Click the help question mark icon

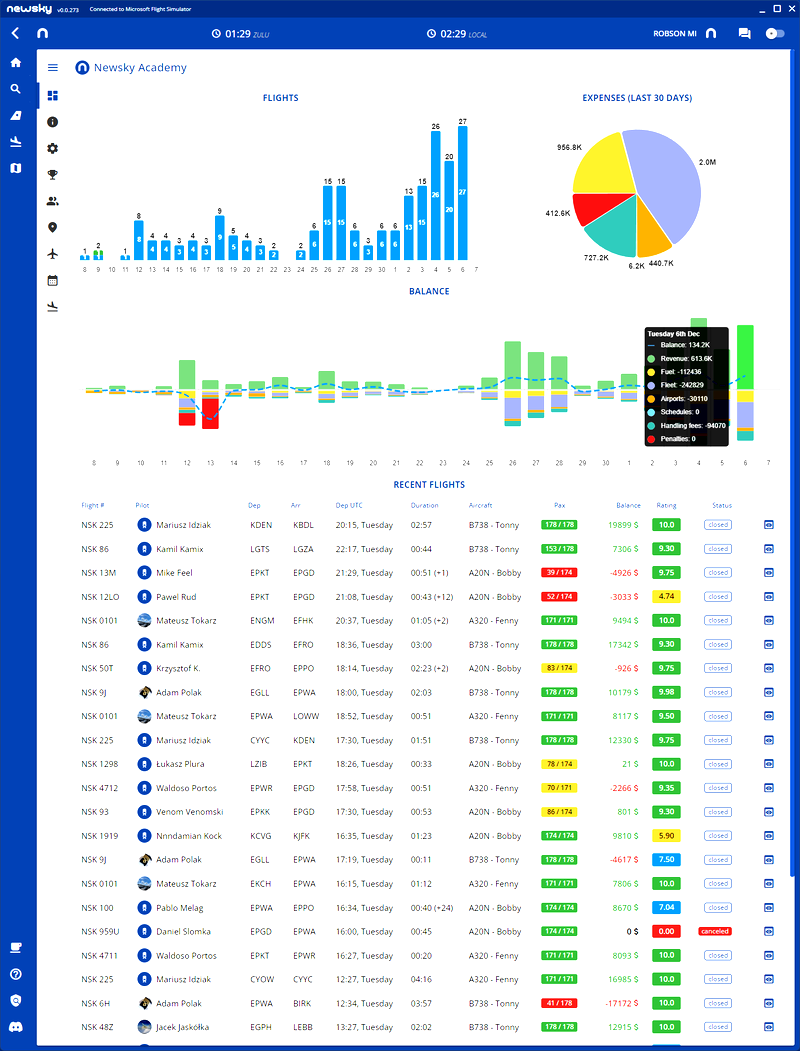pos(16,974)
